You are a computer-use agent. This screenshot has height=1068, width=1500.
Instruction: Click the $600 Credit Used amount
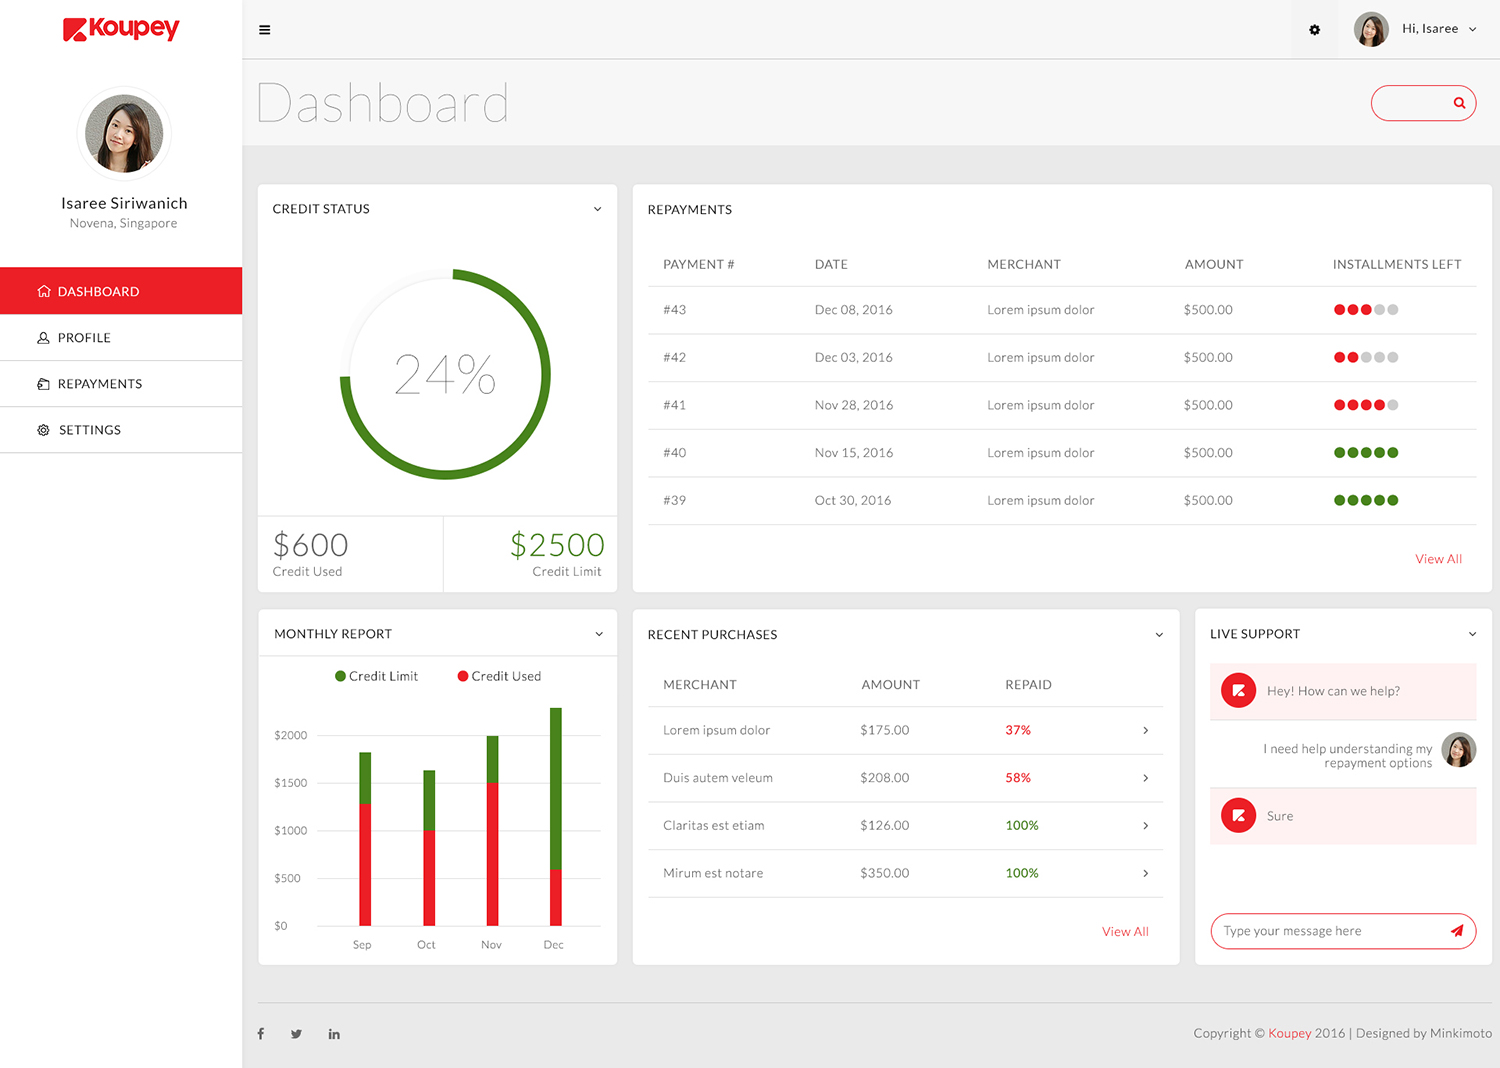pyautogui.click(x=311, y=545)
